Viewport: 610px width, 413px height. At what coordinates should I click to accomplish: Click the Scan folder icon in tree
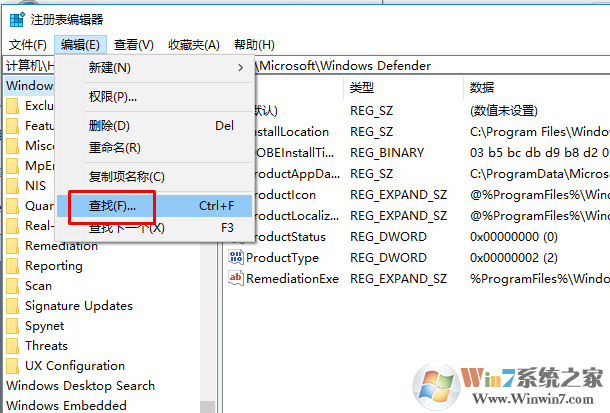click(13, 286)
